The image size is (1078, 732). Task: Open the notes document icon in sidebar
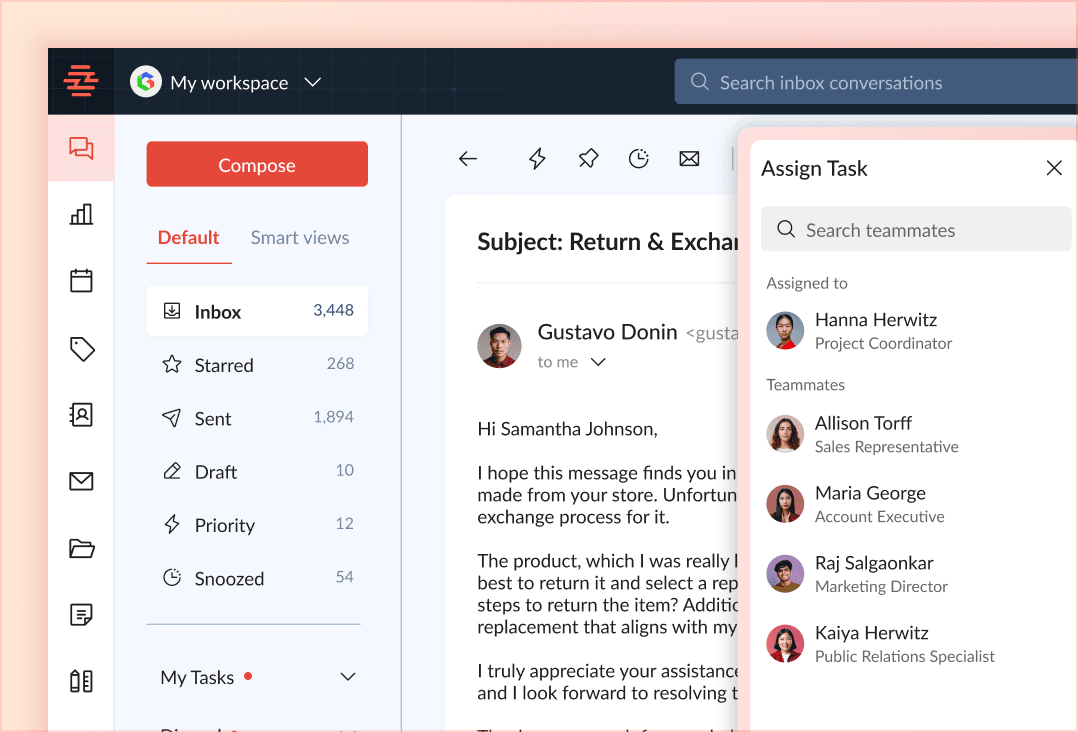coord(81,614)
